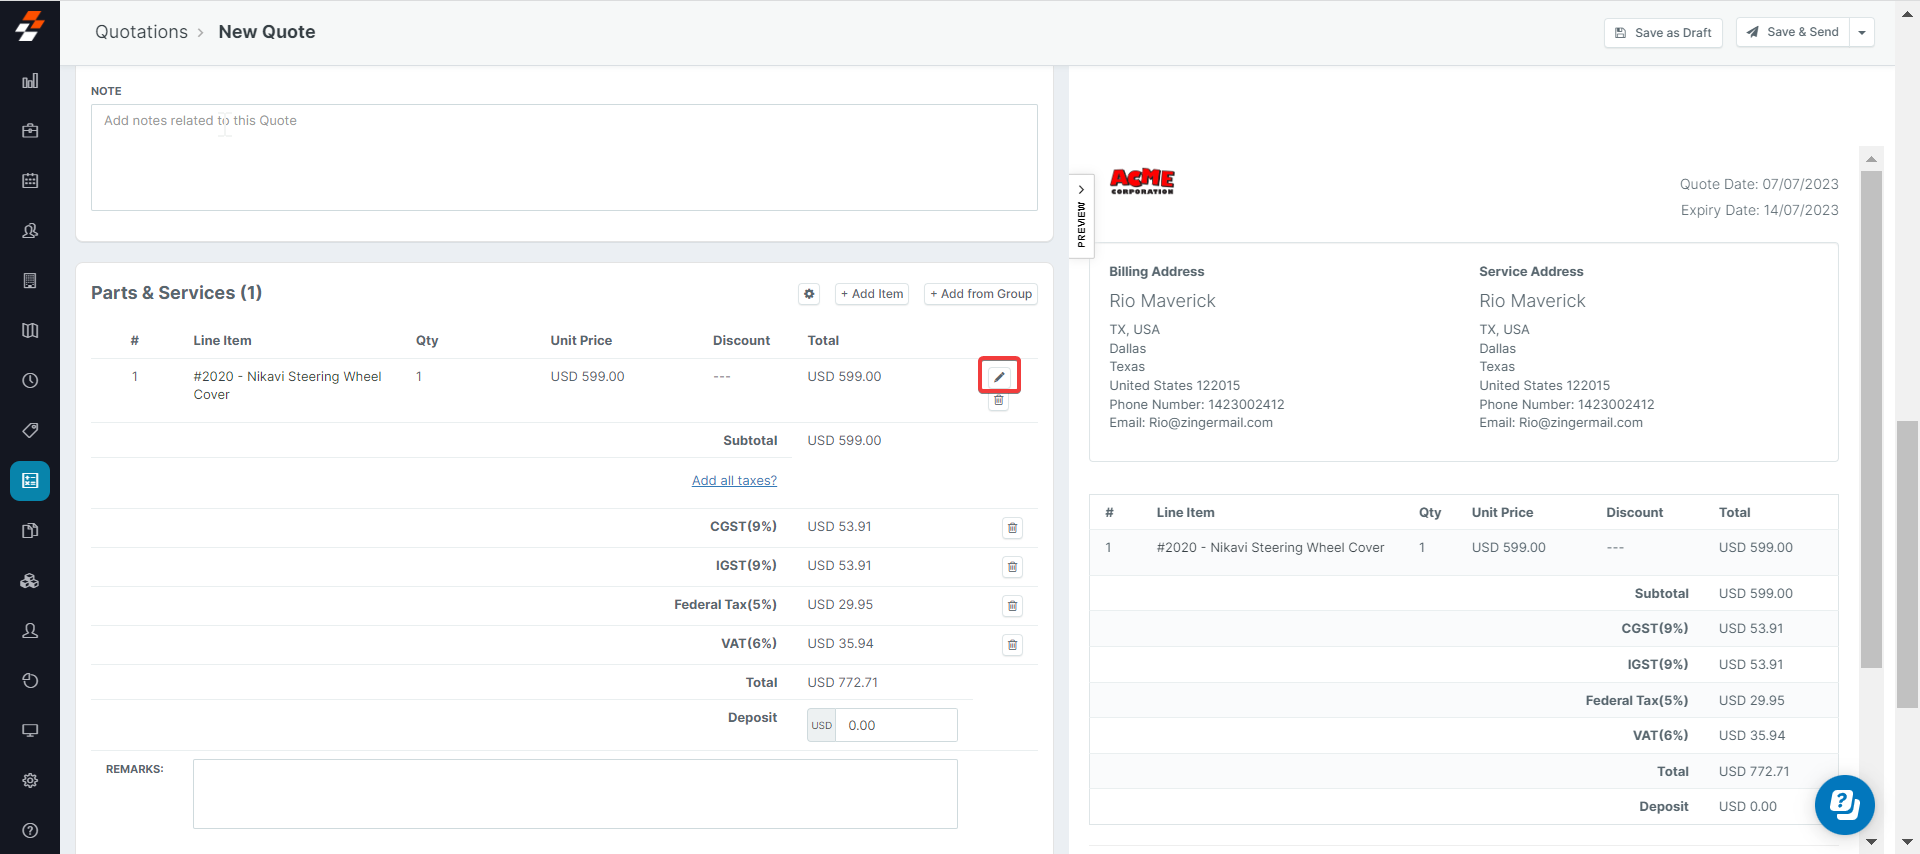Open the help chat widget

[1844, 804]
